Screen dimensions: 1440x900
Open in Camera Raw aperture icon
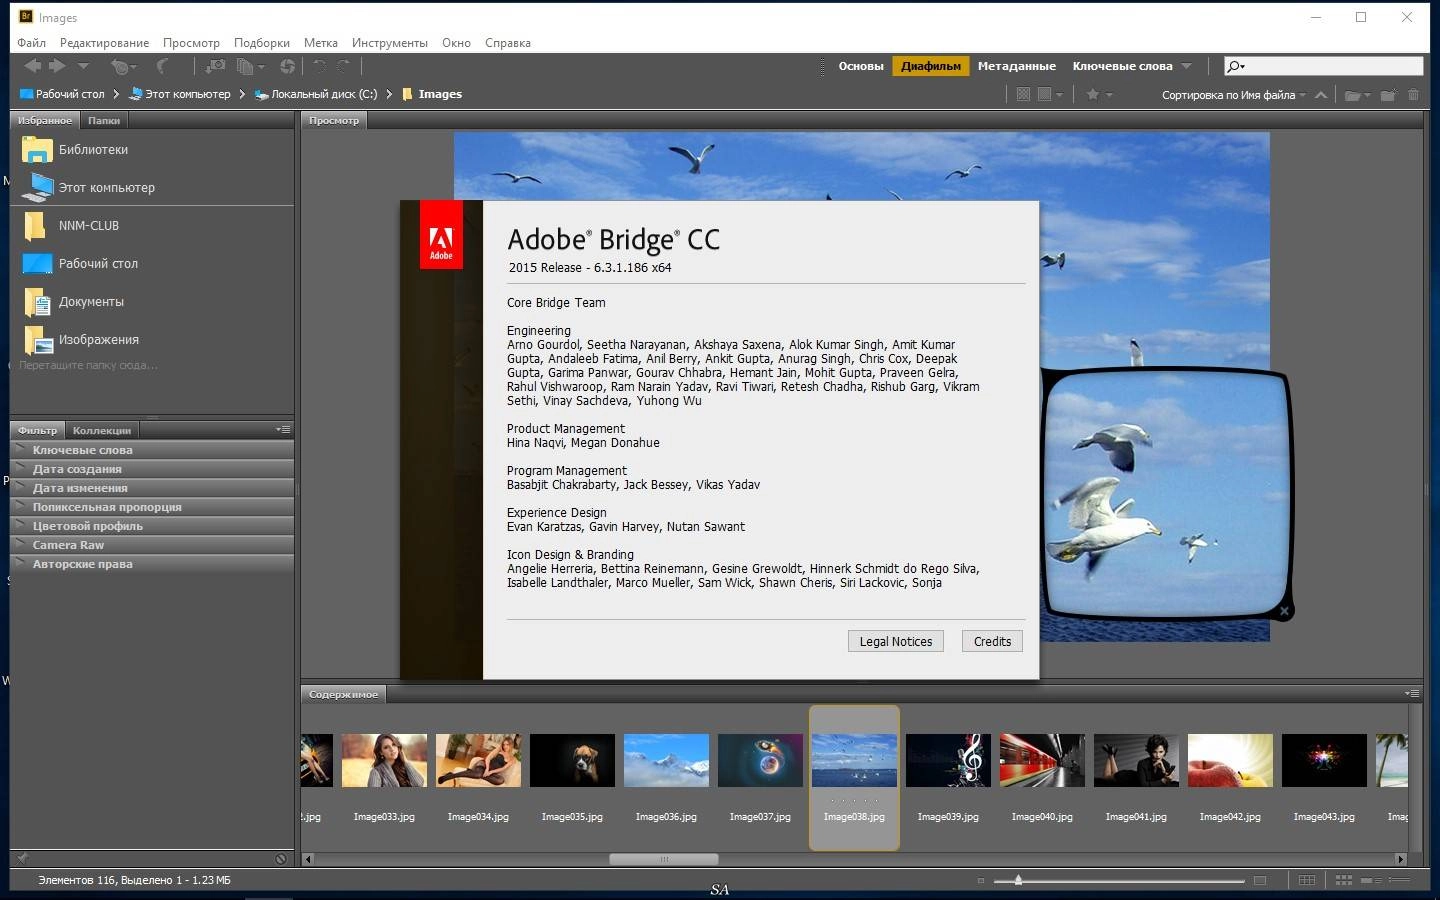point(287,66)
